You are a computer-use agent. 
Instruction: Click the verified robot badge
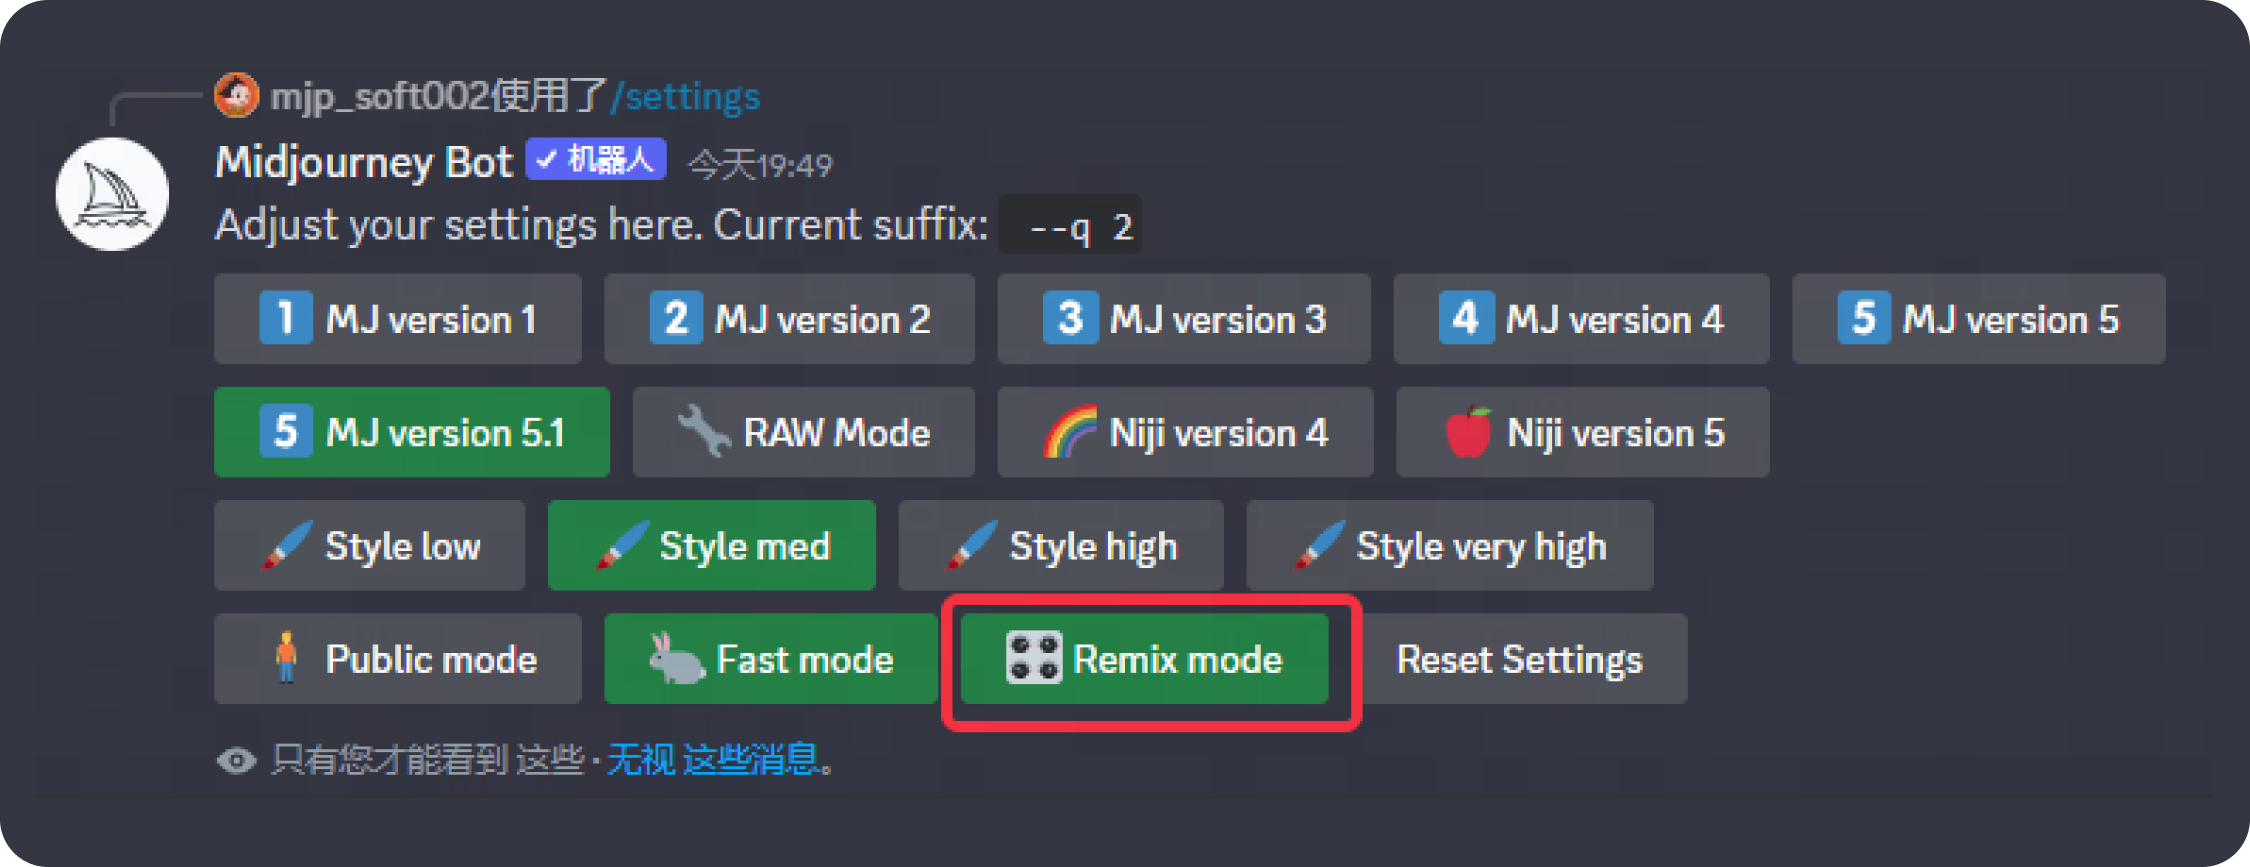(596, 160)
